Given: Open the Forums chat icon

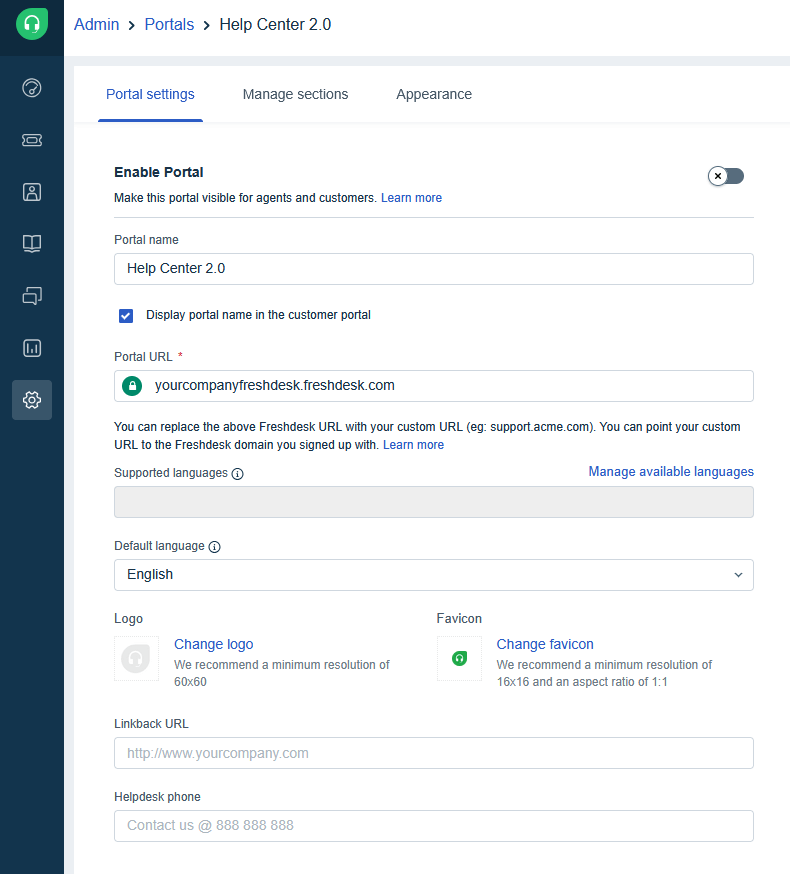Looking at the screenshot, I should (x=32, y=296).
